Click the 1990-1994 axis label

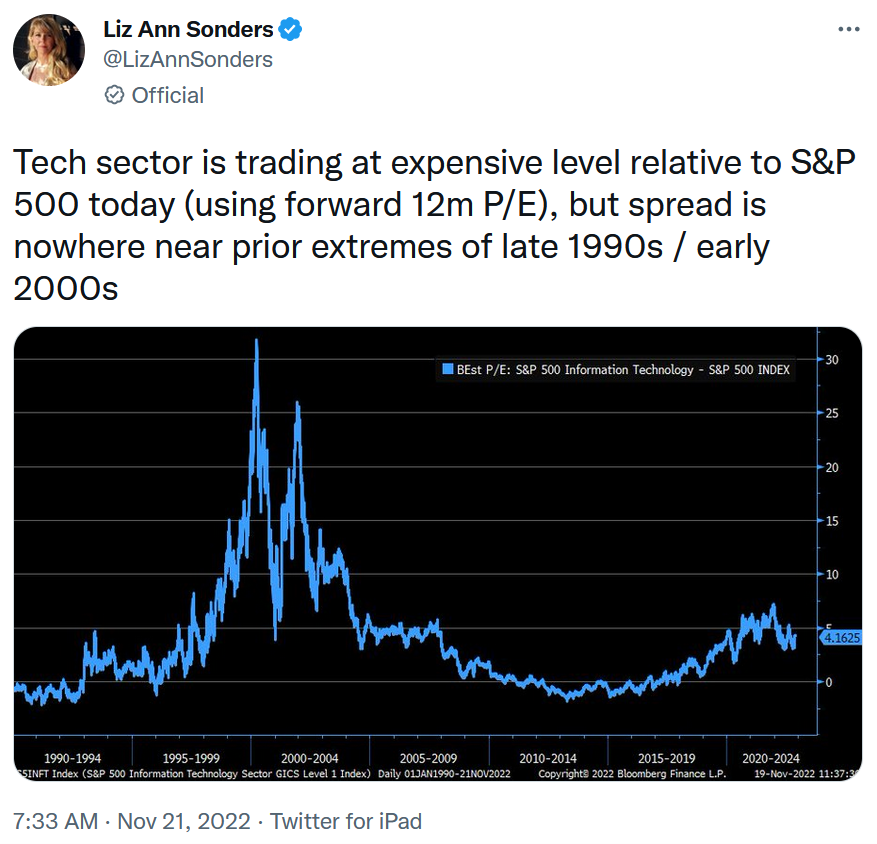74,758
